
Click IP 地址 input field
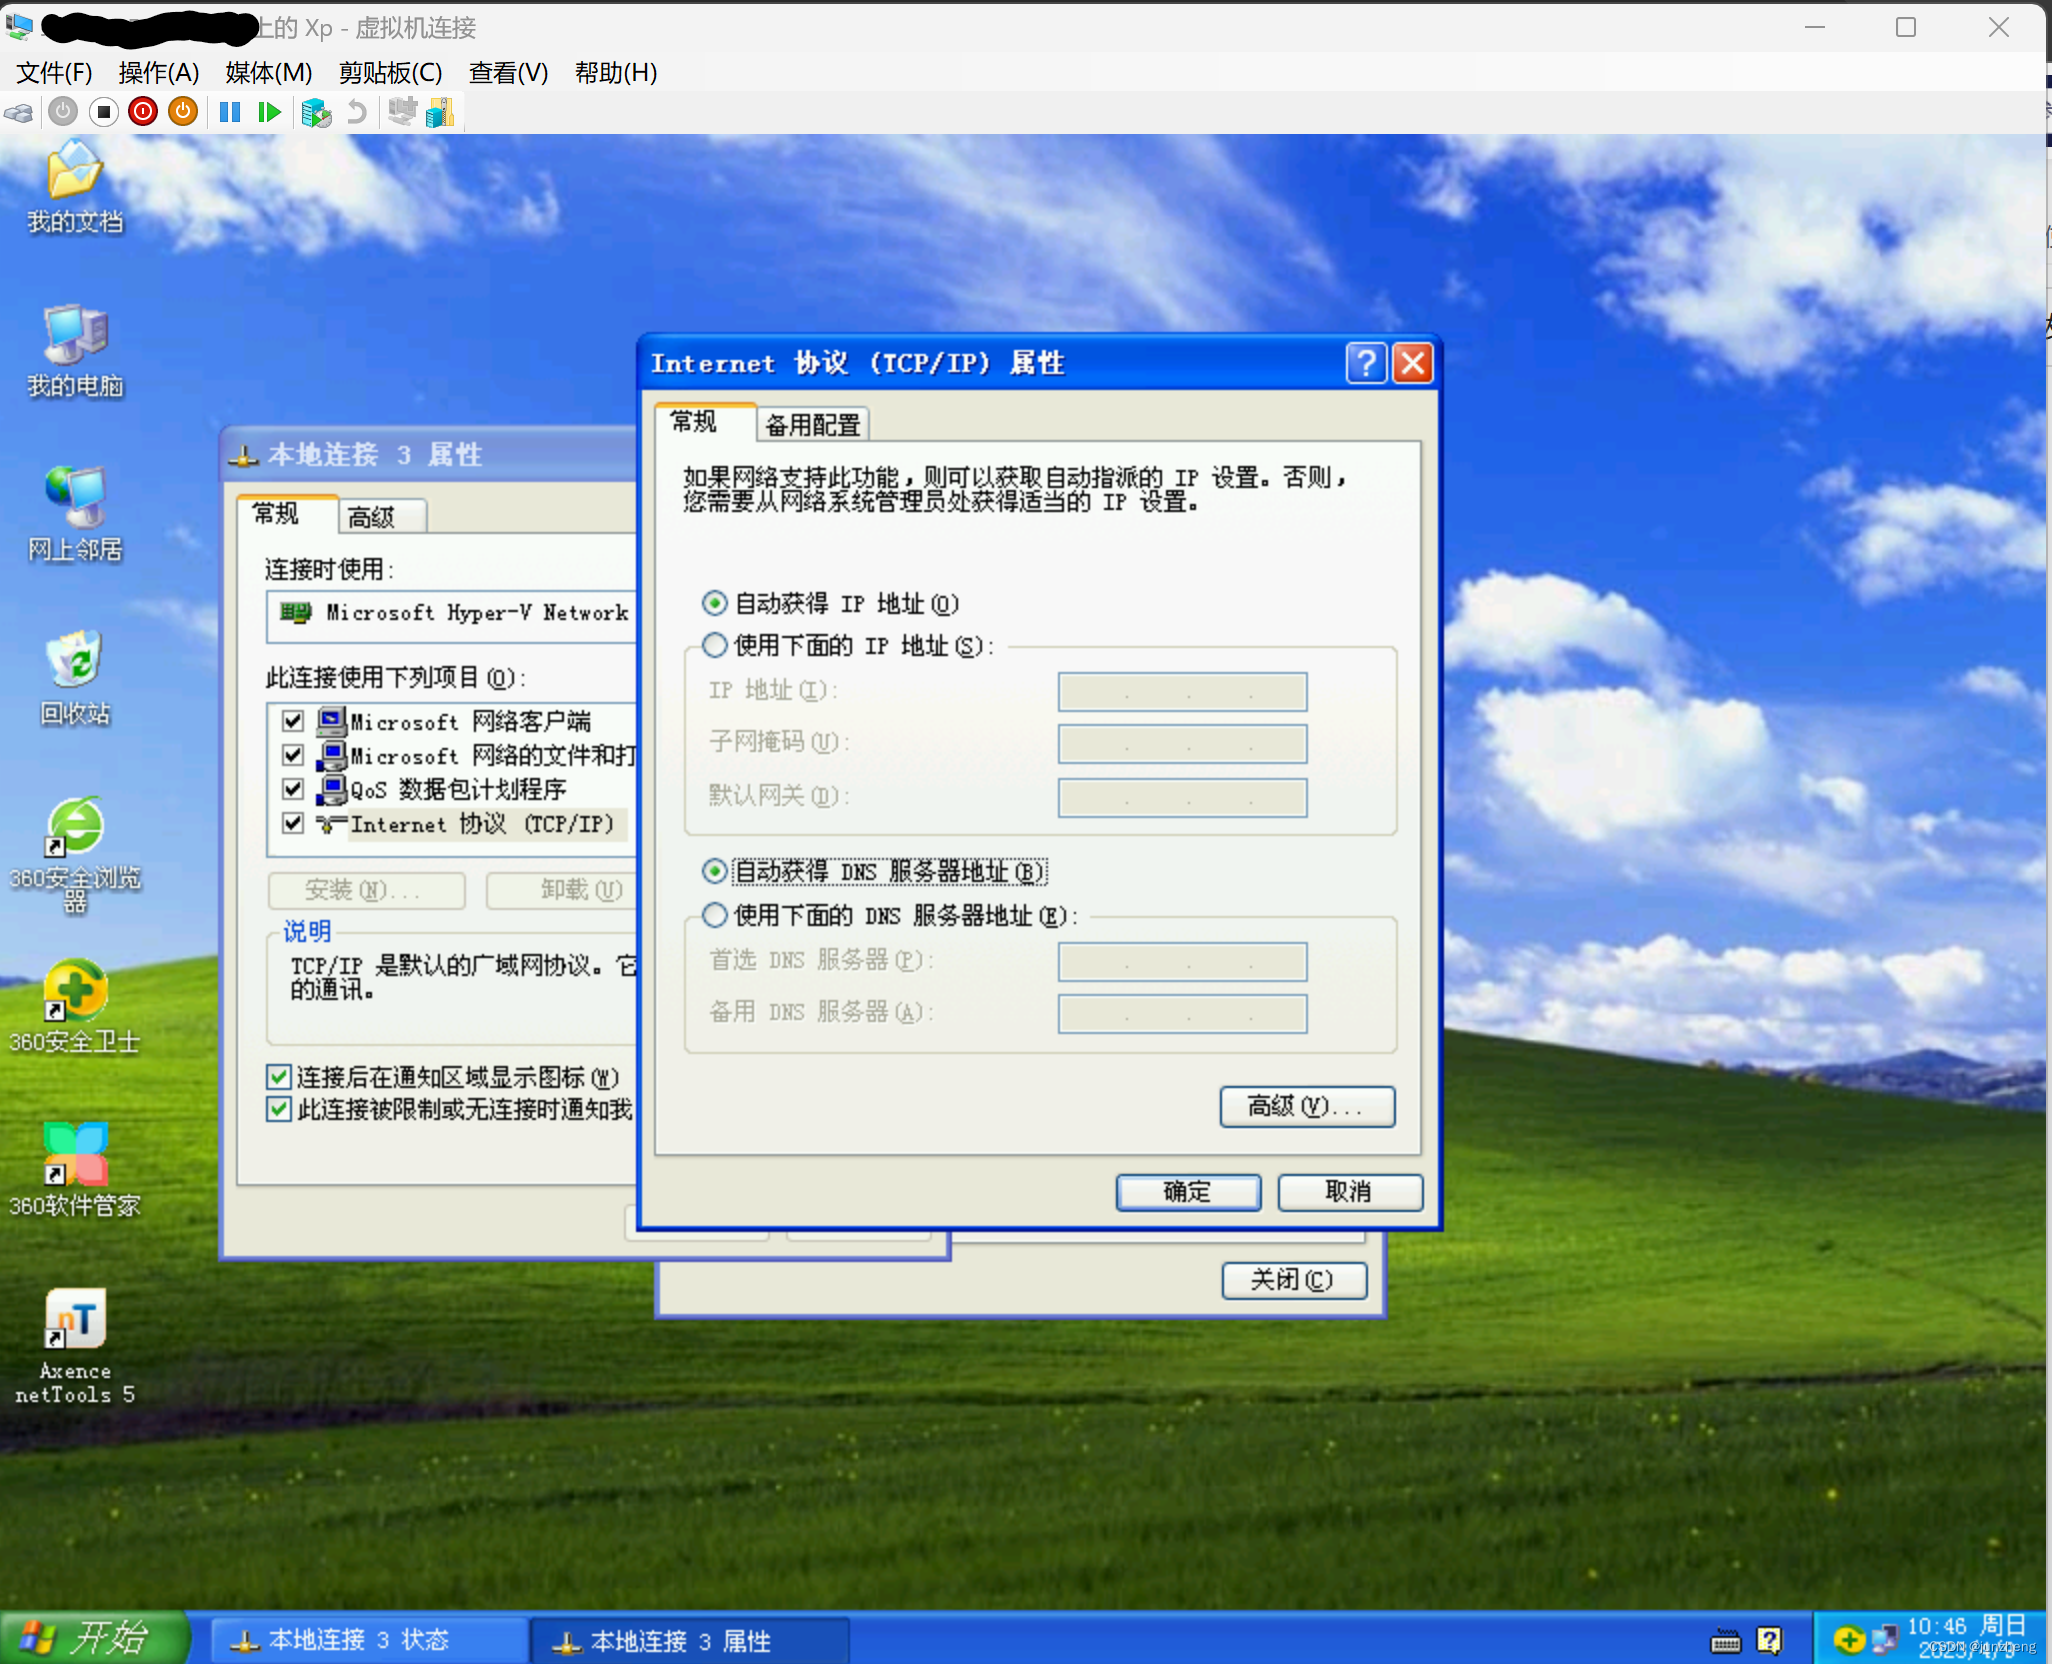click(1183, 689)
